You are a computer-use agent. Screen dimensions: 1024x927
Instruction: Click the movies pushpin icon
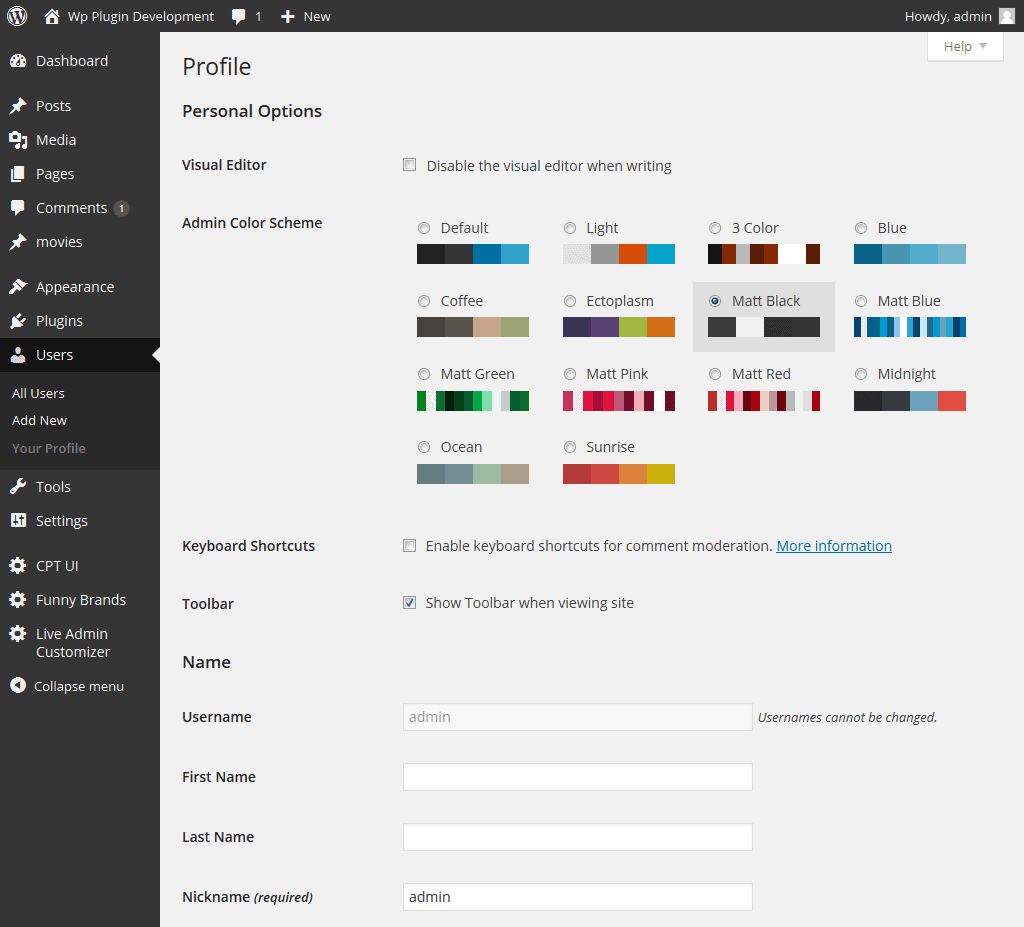point(18,242)
